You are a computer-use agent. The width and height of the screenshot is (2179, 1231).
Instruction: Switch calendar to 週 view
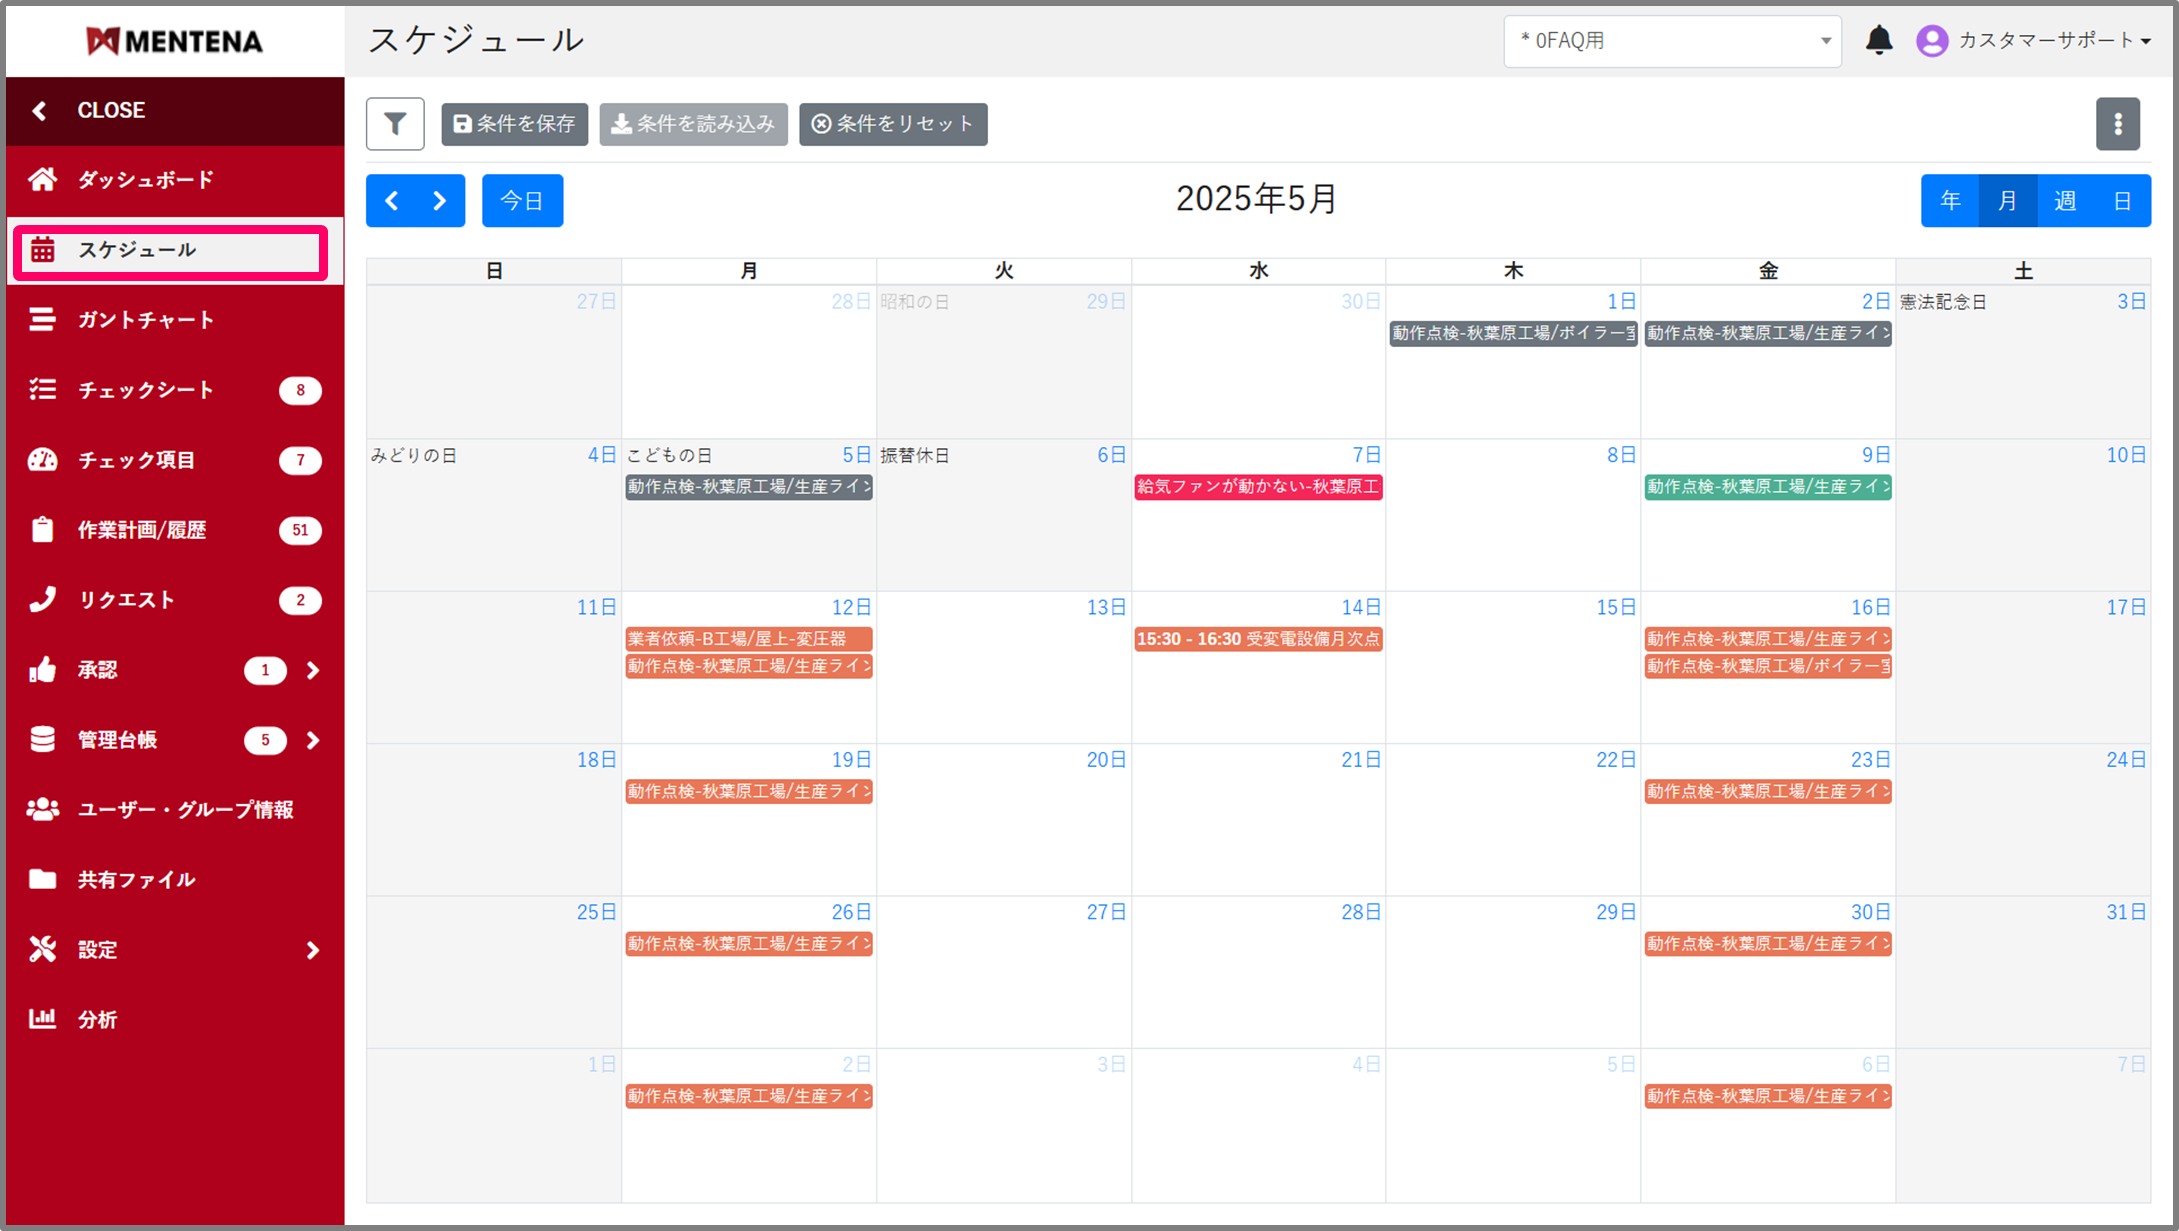2065,201
